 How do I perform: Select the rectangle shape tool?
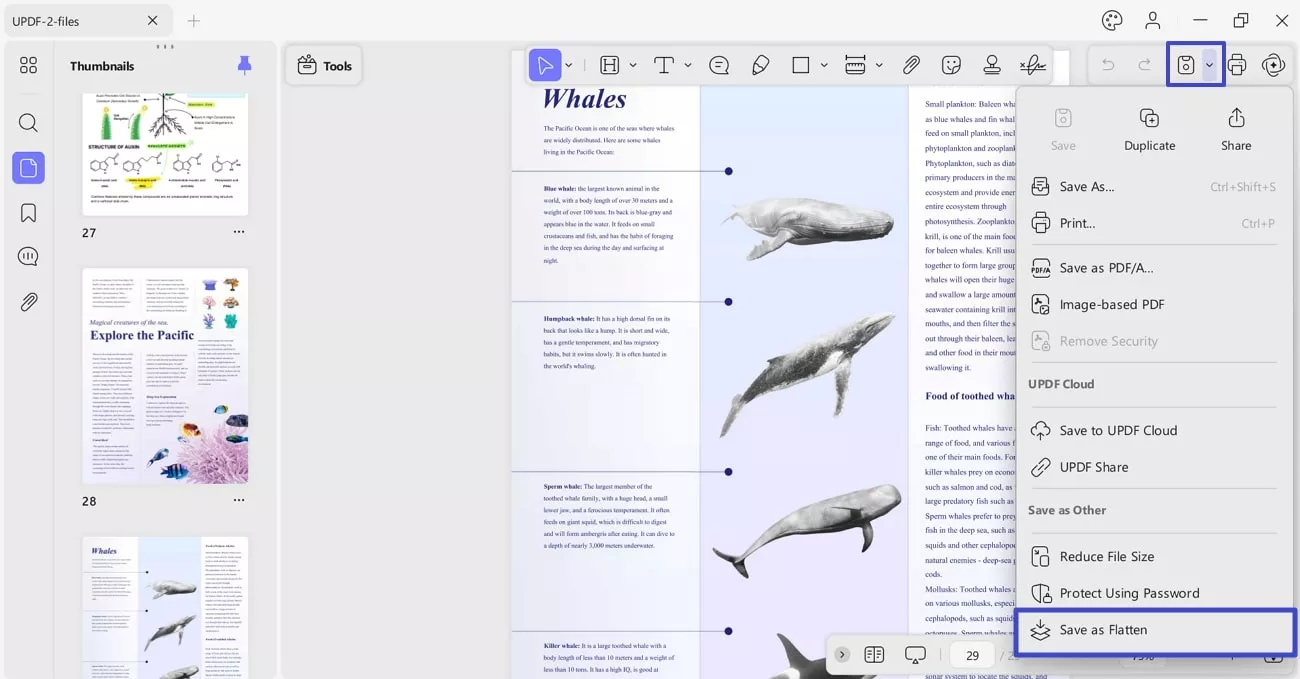(x=800, y=65)
